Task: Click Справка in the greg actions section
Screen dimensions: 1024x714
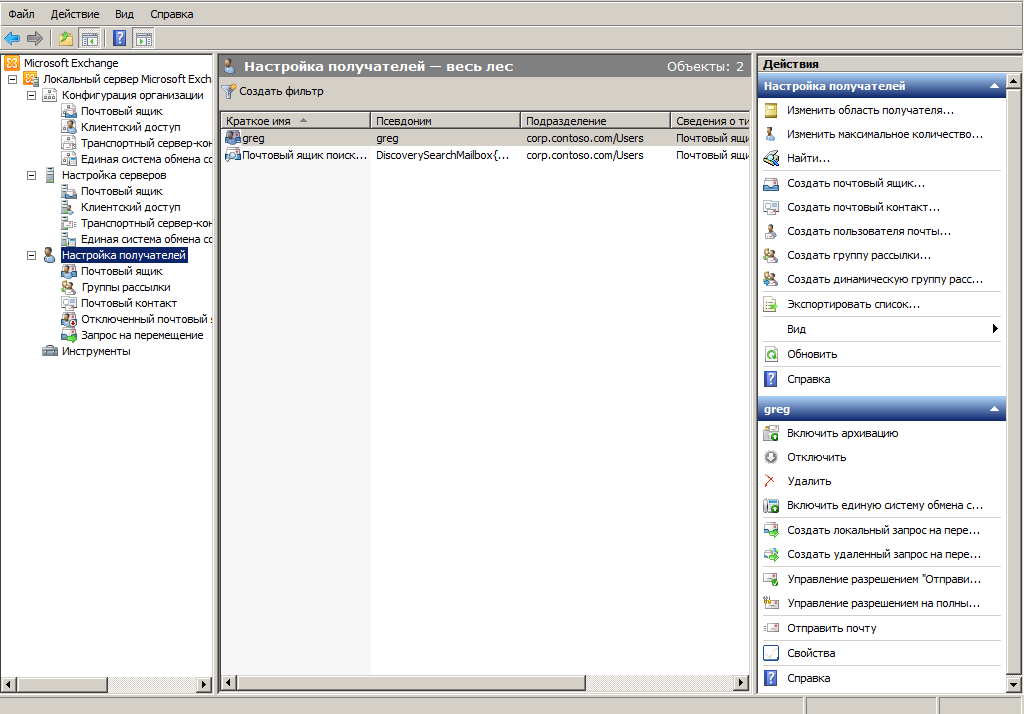Action: [x=808, y=678]
